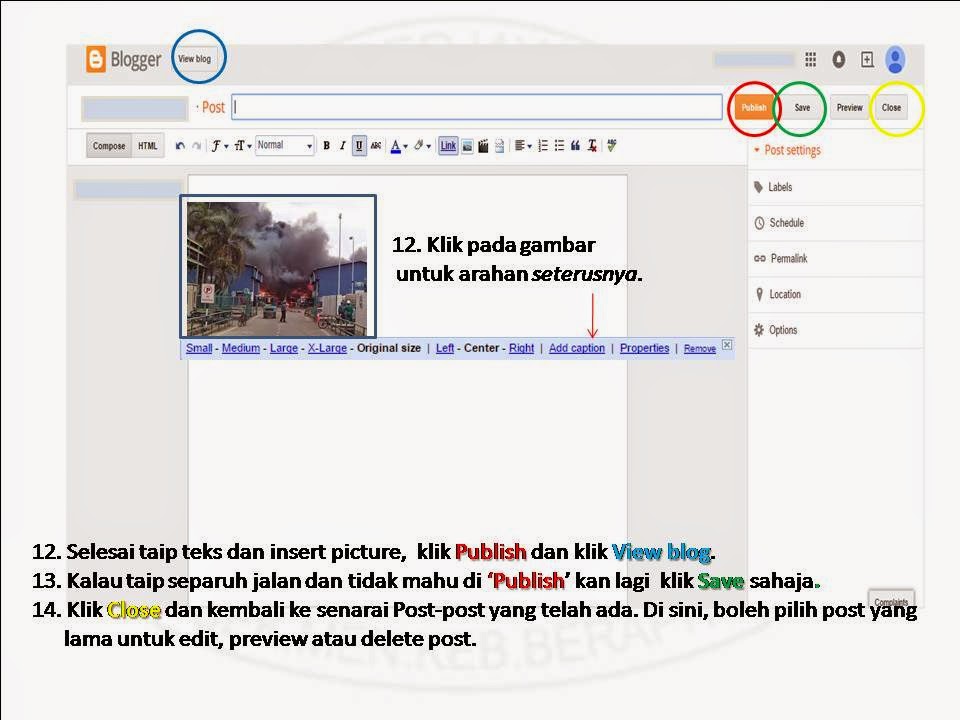Switch to the Compose tab
Screen dimensions: 960x720
coord(108,145)
